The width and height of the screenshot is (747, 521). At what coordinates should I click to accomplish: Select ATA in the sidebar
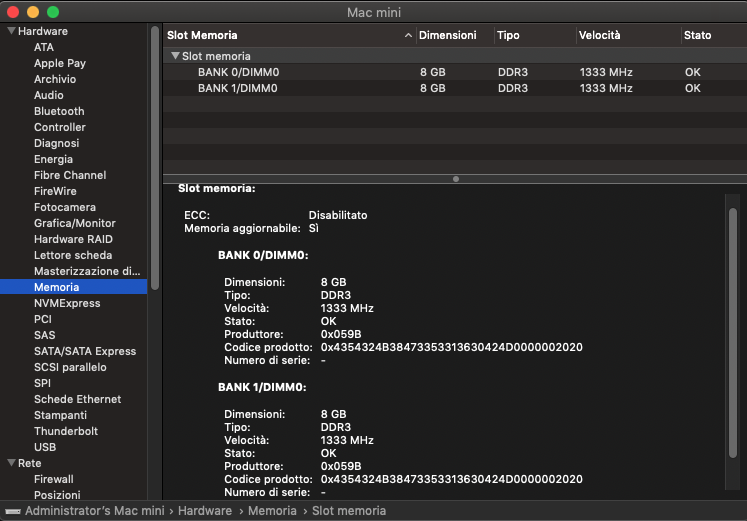point(44,47)
